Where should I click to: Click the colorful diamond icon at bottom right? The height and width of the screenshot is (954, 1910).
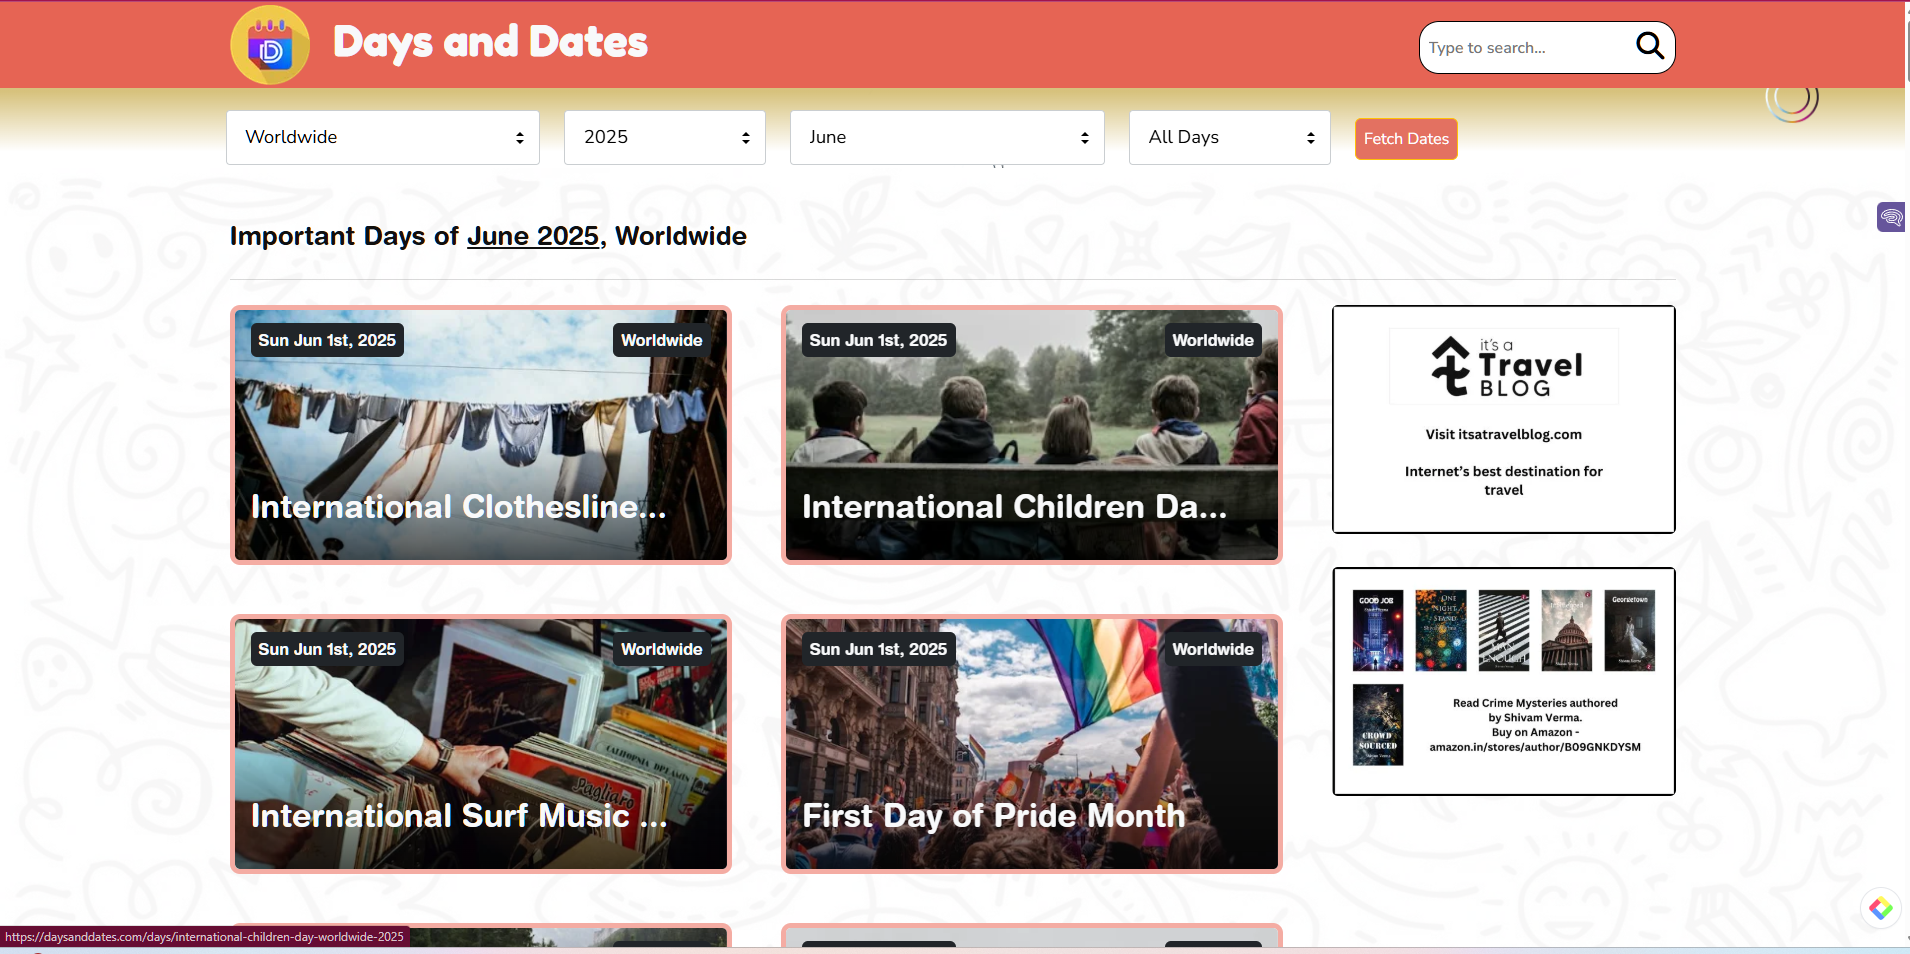pos(1880,908)
